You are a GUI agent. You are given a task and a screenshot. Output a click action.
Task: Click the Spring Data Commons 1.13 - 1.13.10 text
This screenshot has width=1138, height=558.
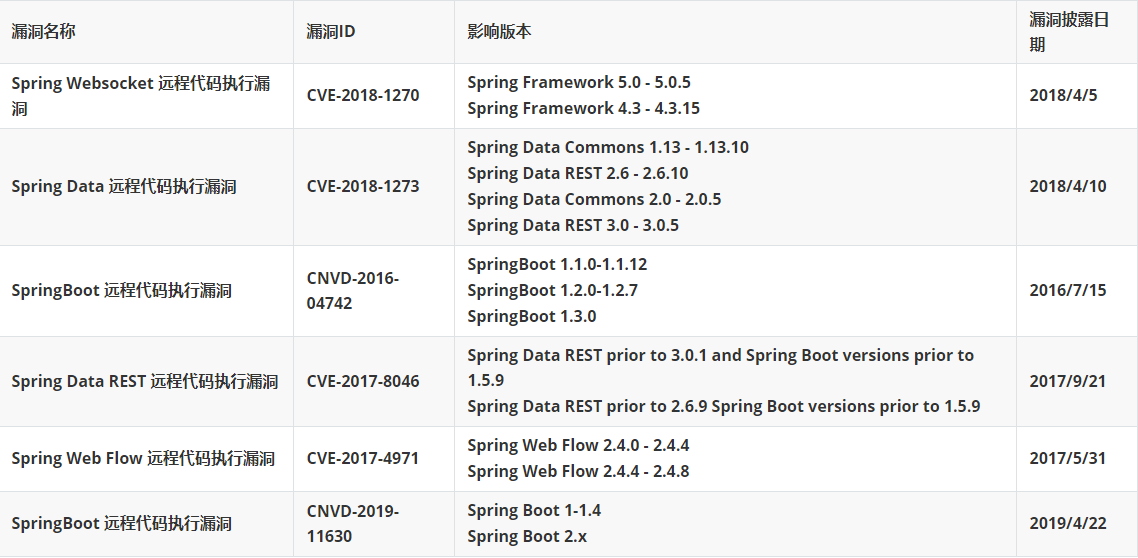point(608,148)
